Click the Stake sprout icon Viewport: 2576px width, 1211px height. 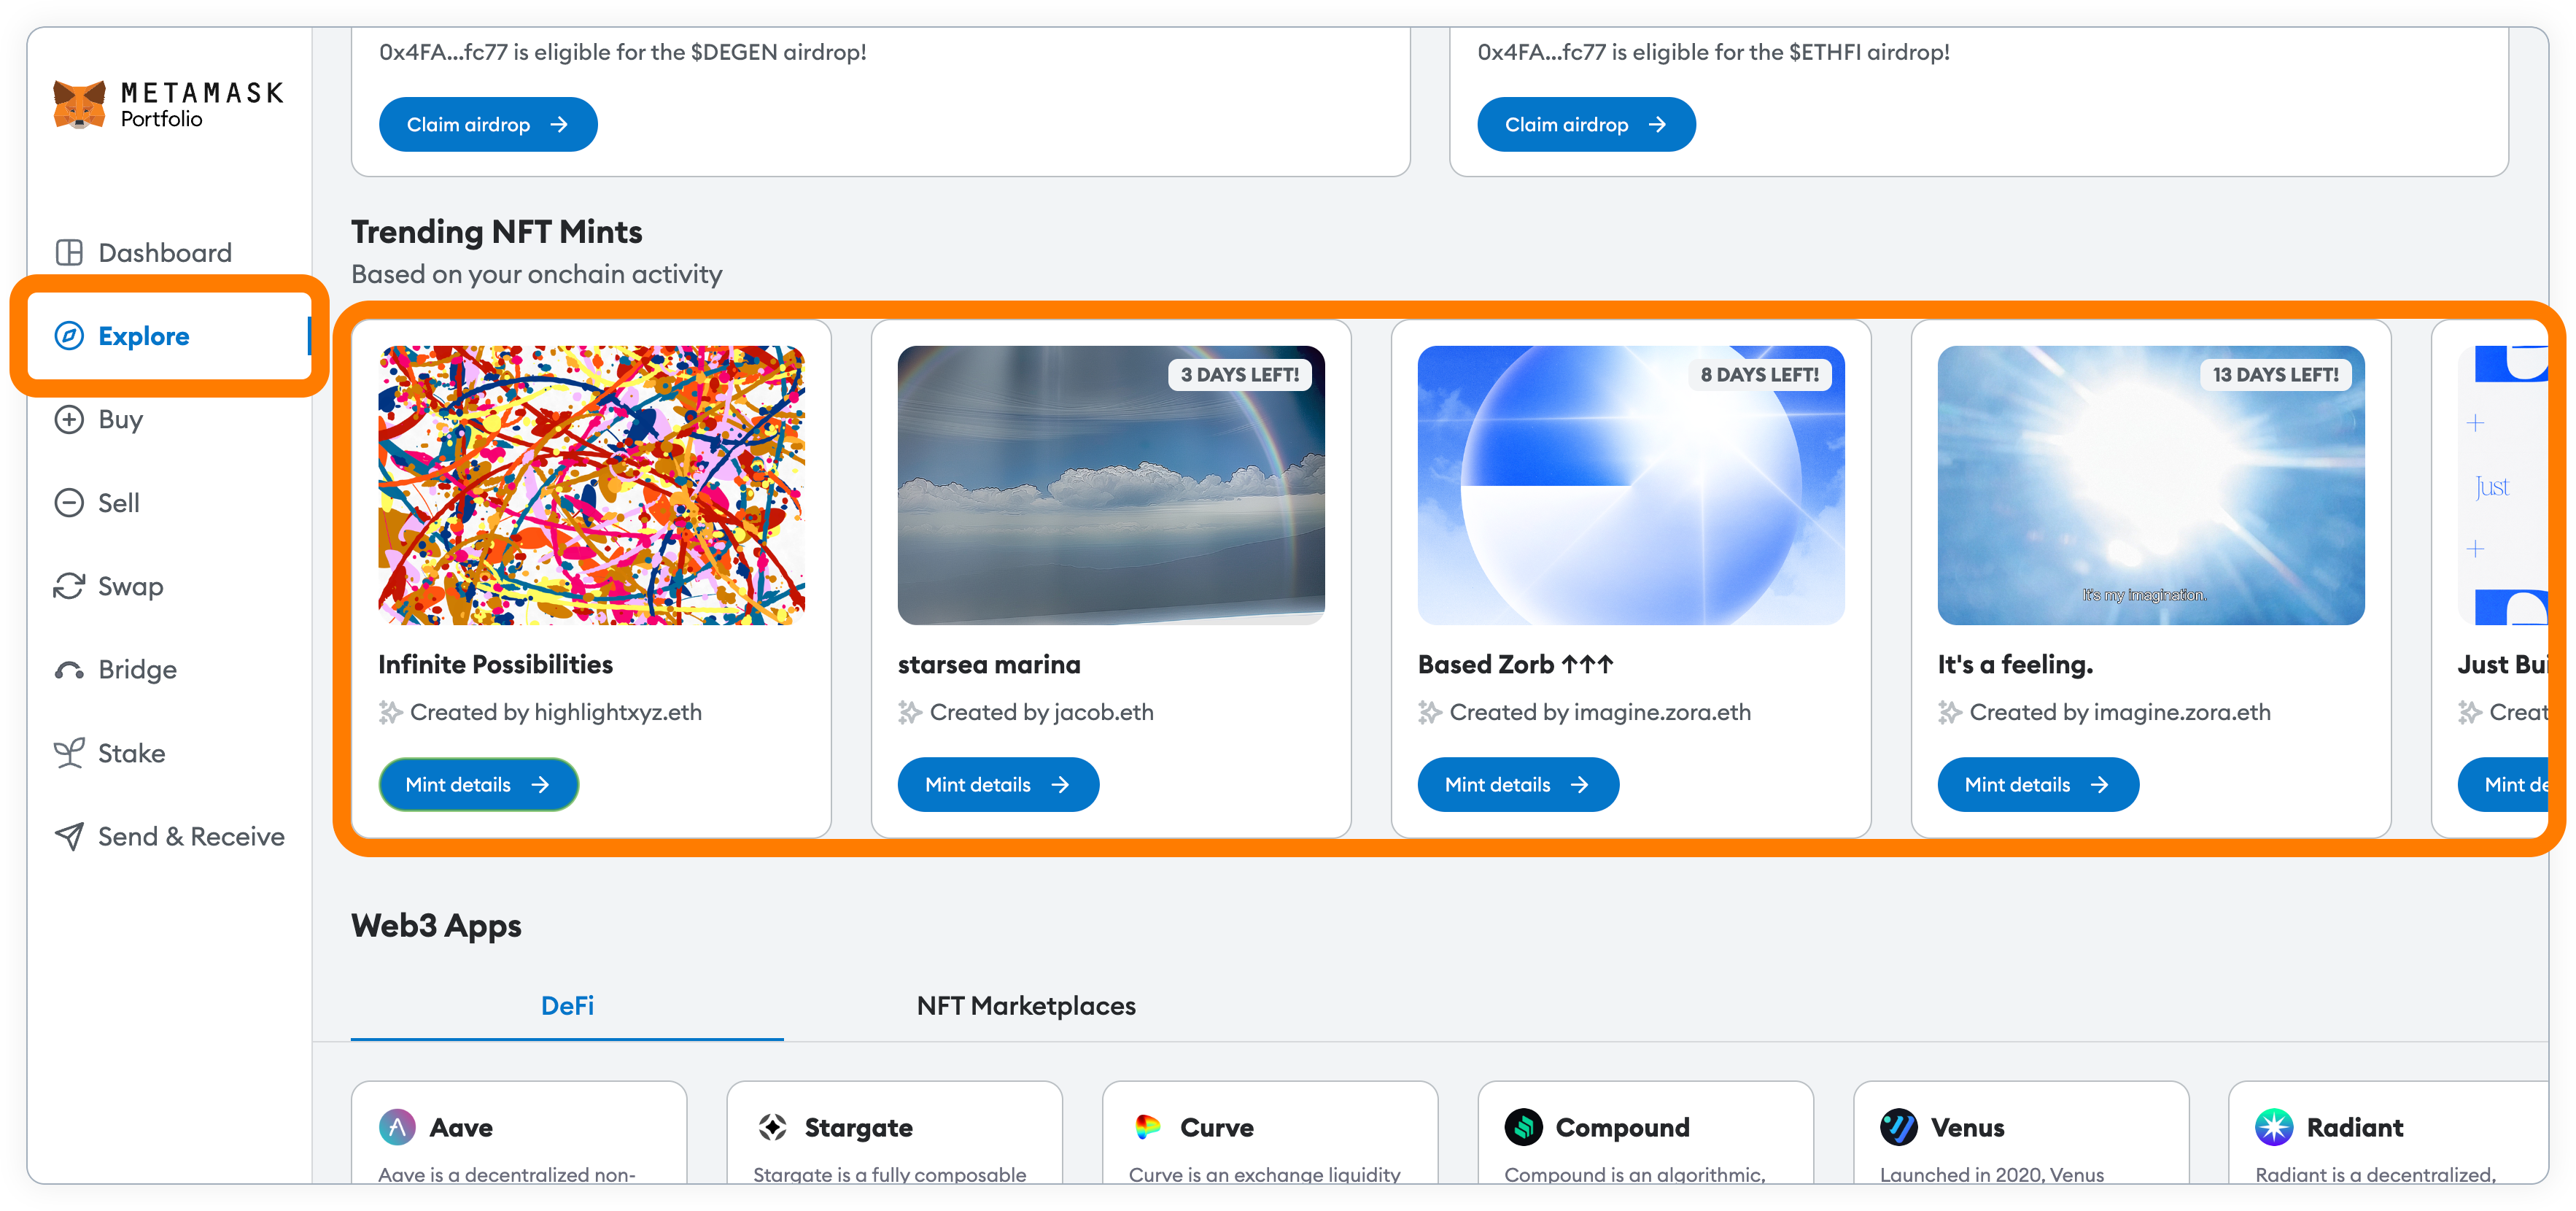[x=69, y=753]
